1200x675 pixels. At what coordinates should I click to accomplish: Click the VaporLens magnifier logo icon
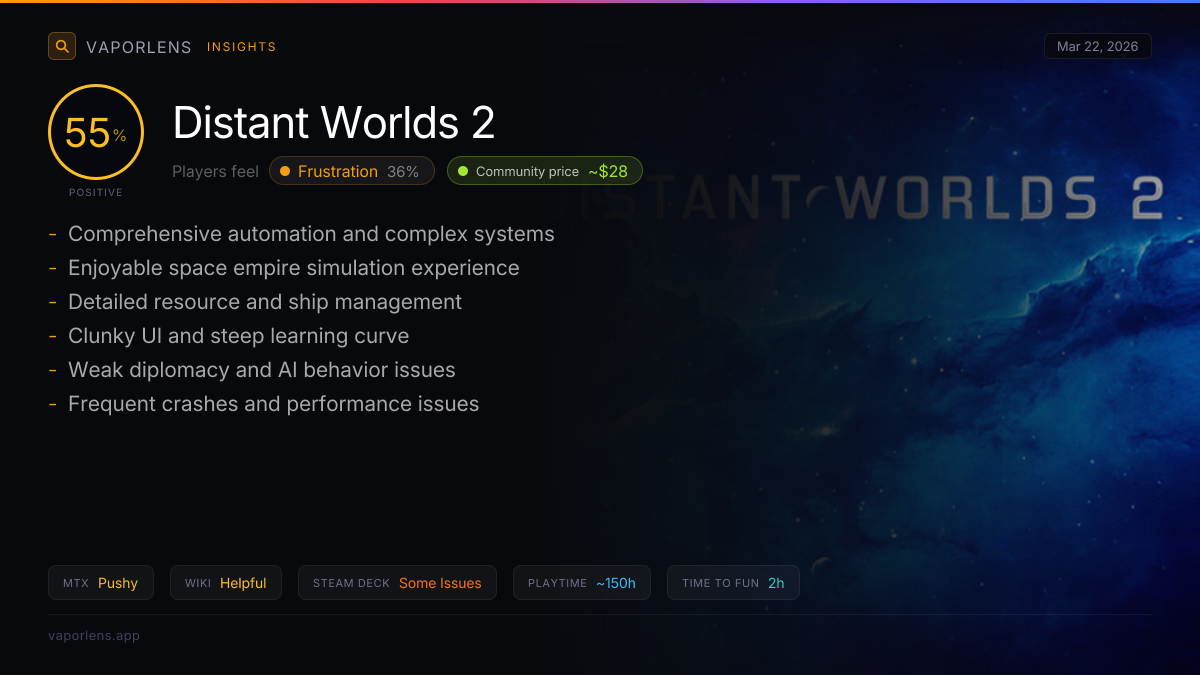tap(62, 46)
